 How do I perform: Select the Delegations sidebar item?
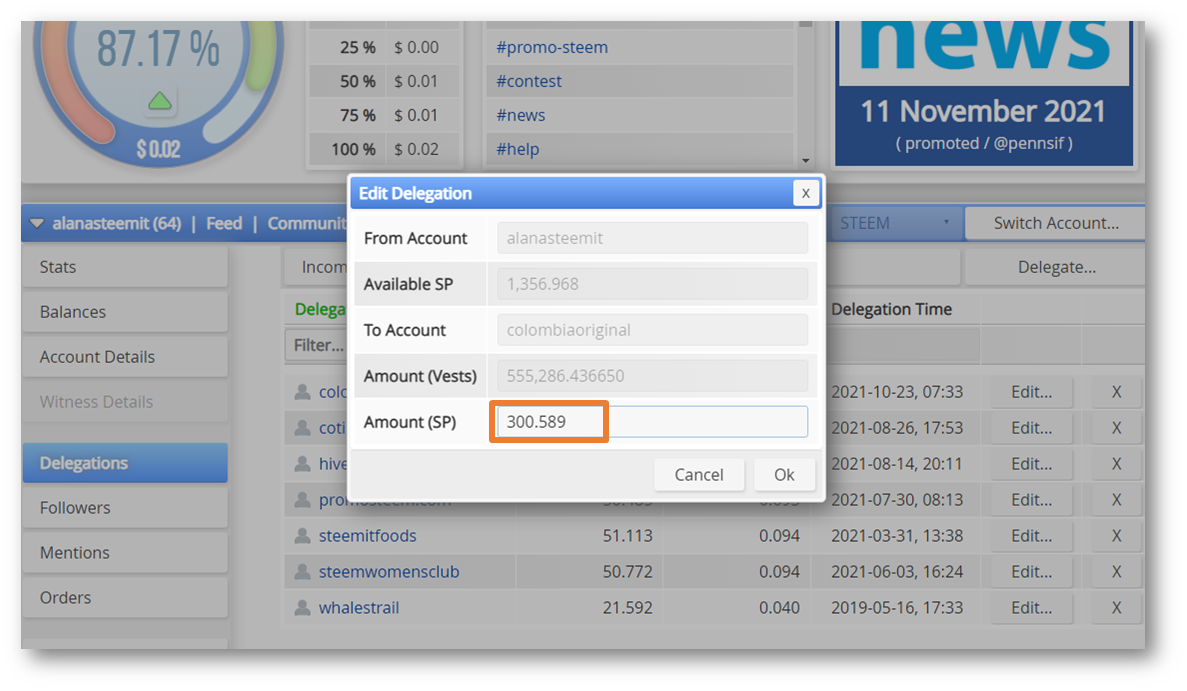pyautogui.click(x=125, y=463)
